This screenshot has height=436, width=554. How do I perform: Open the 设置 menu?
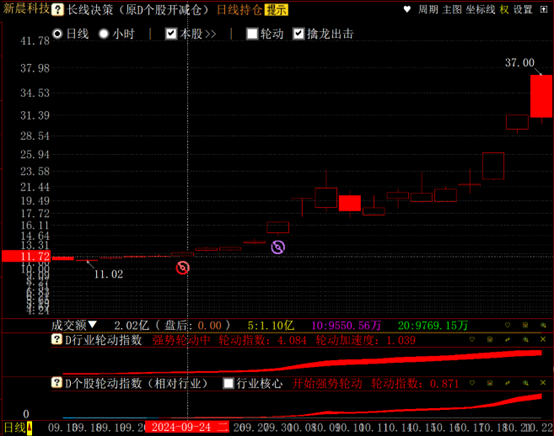[x=523, y=10]
